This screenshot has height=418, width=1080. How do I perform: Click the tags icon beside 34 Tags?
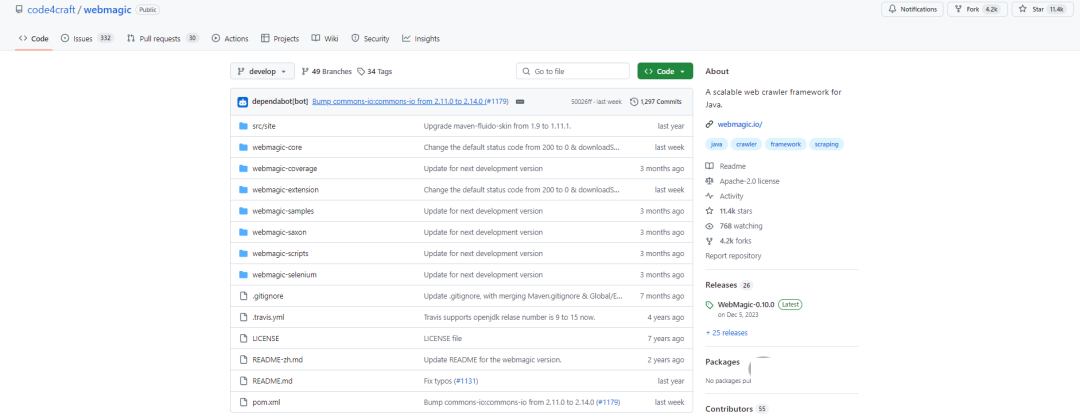tap(361, 72)
